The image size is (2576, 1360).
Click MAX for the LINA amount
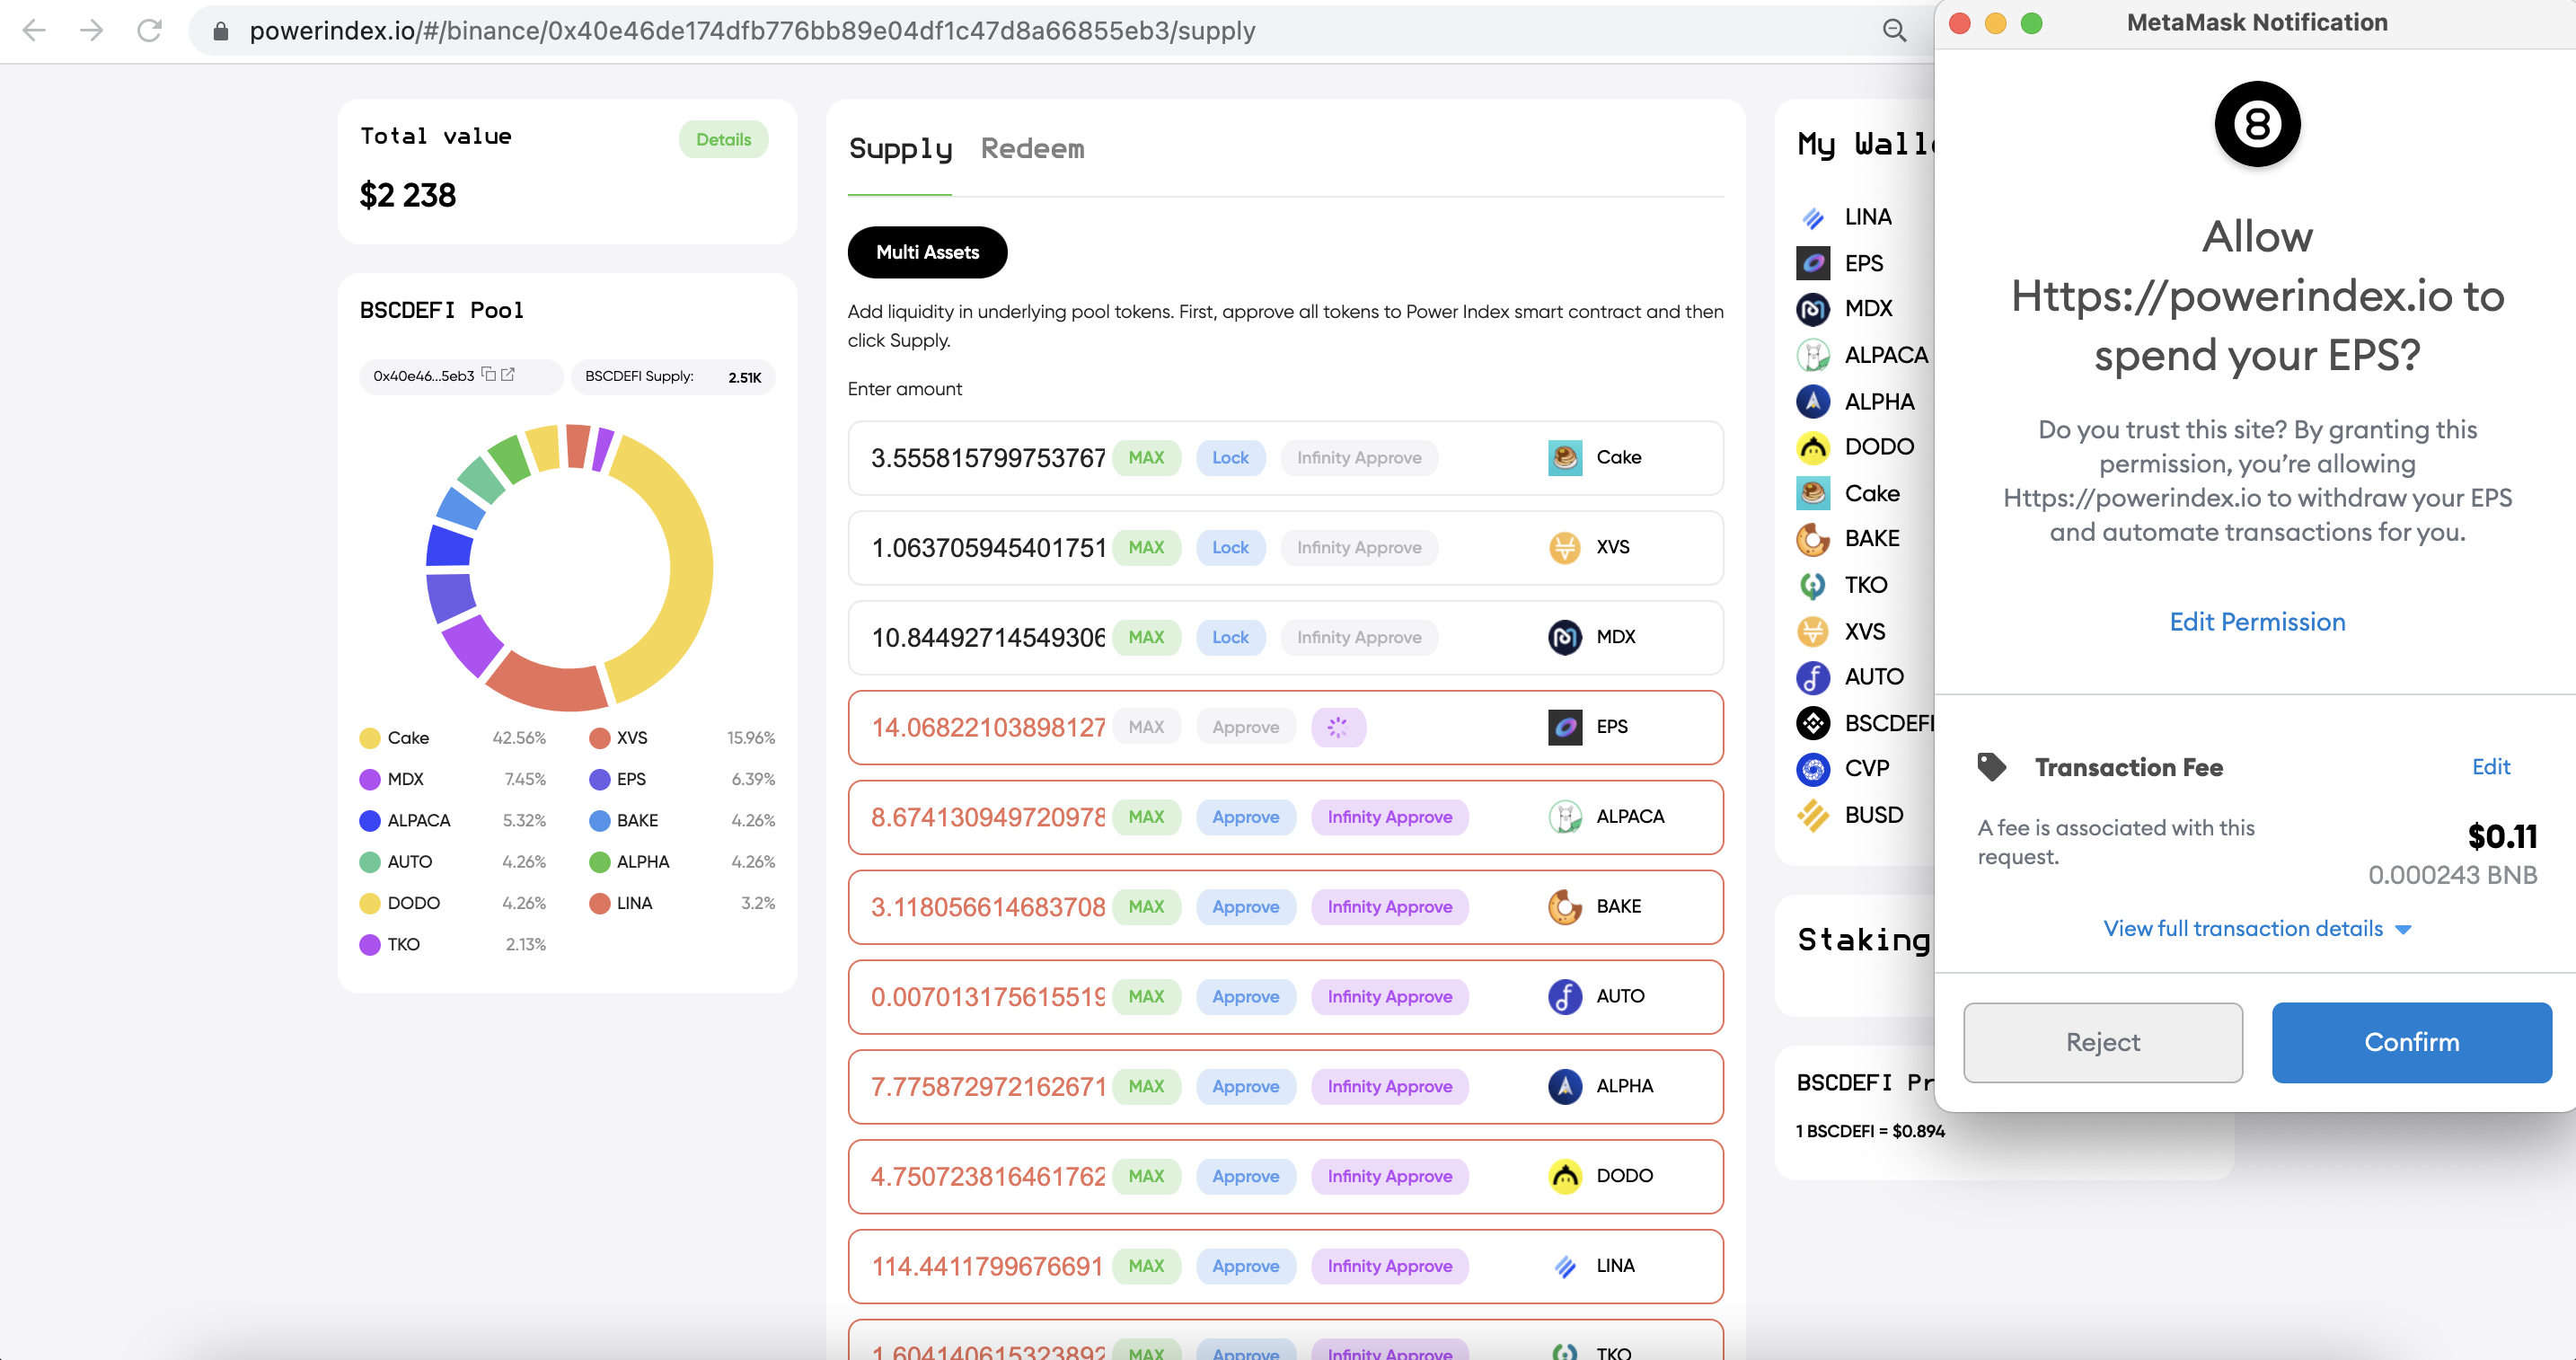coord(1146,1267)
